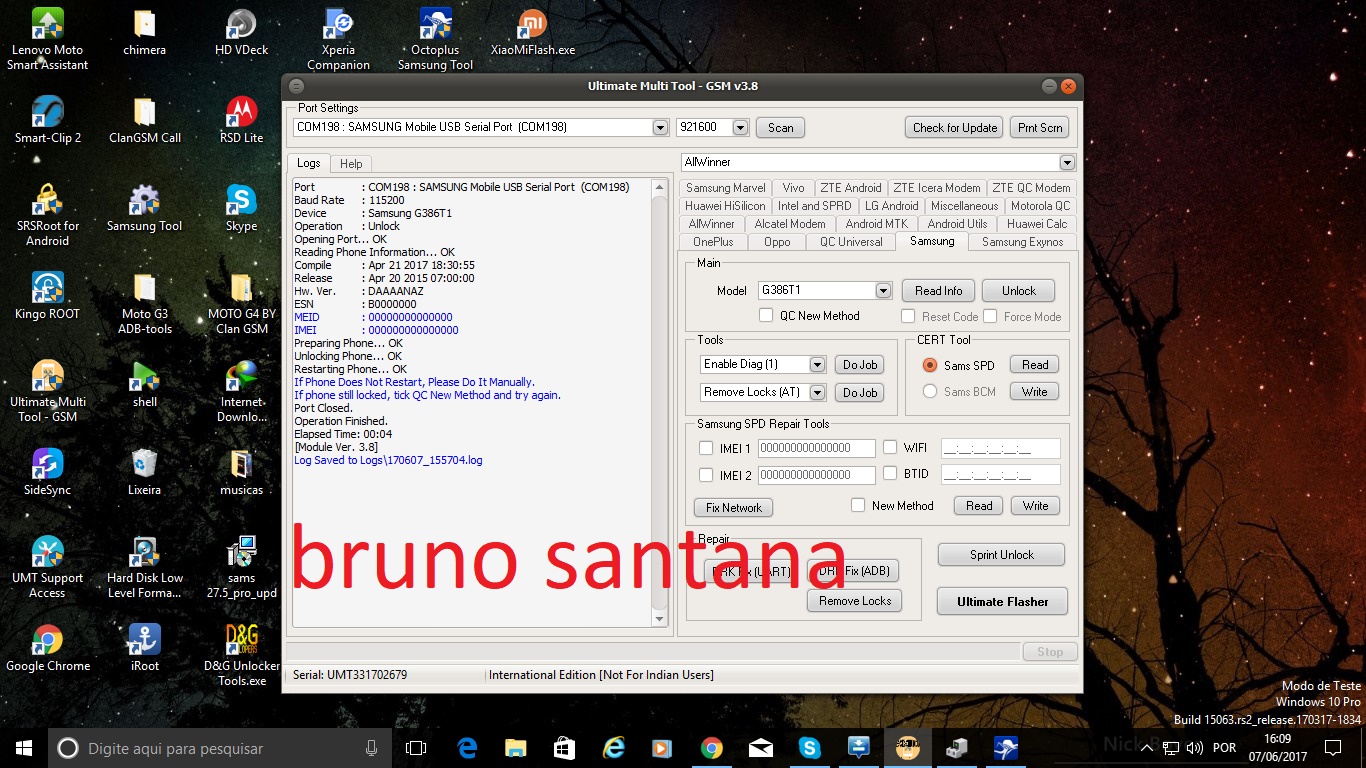
Task: Open the Ultimate Flasher button
Action: pos(1002,602)
